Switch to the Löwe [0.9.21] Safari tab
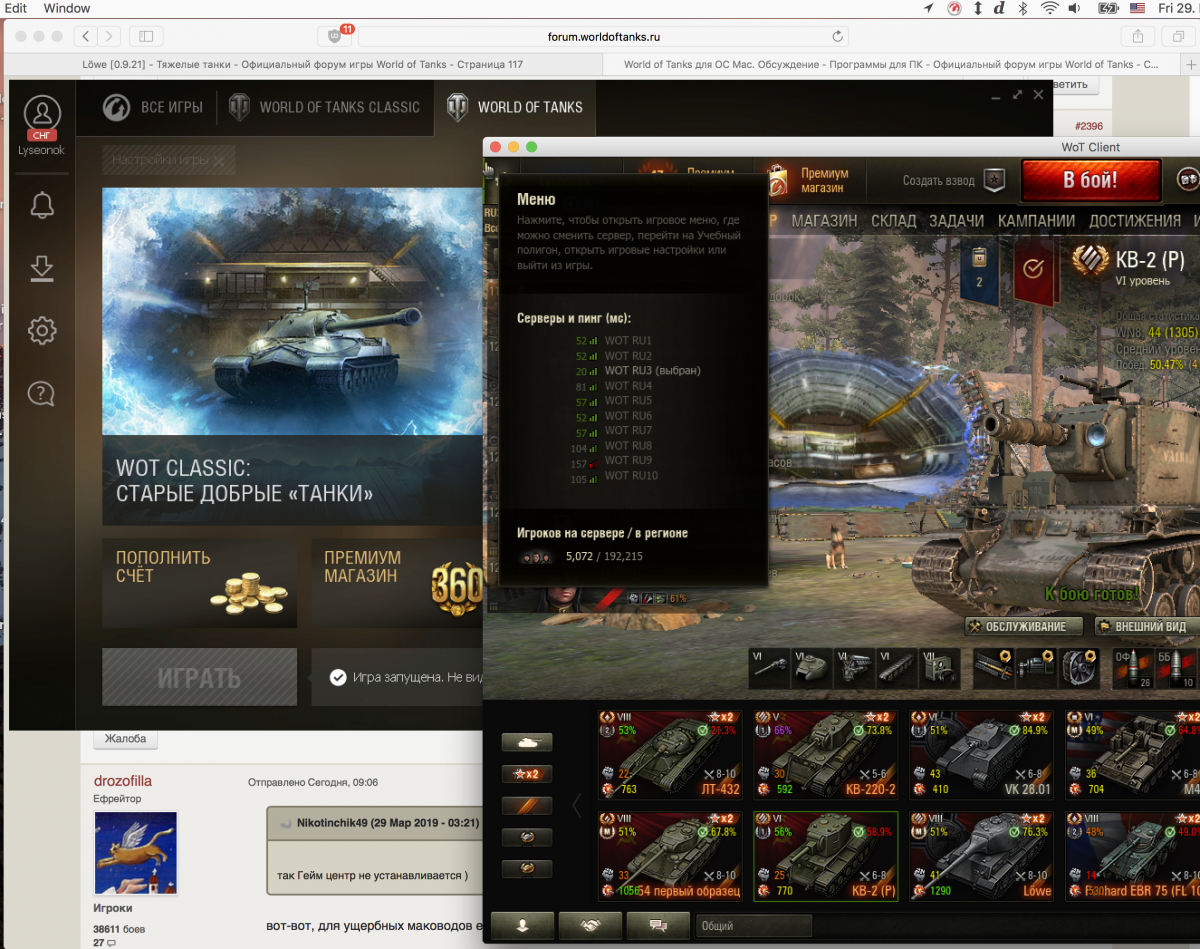This screenshot has width=1200, height=949. pos(302,65)
